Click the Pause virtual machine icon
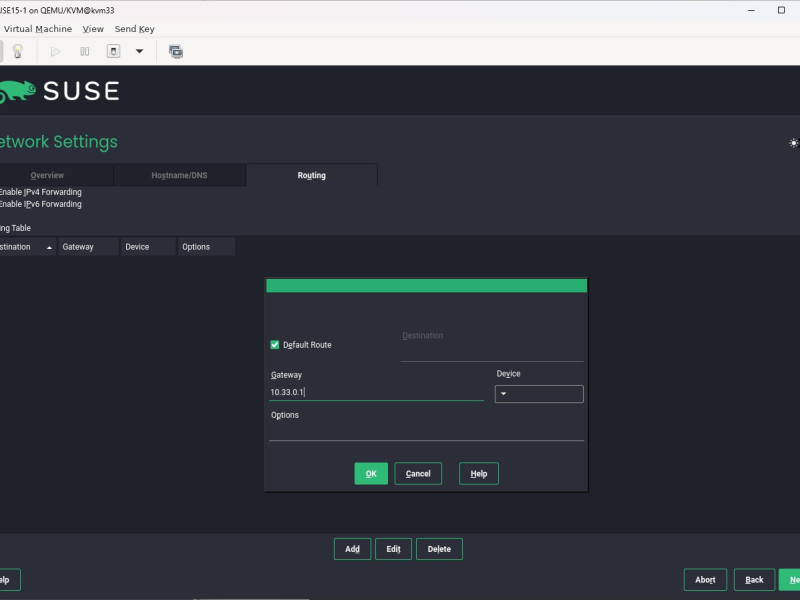This screenshot has width=800, height=600. (85, 52)
